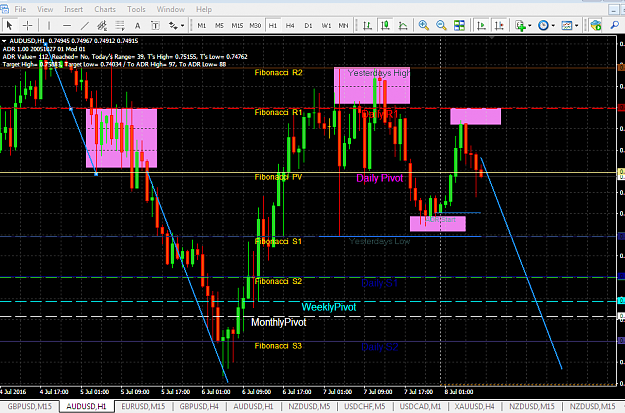Open the indicators list icon with green plus

pos(520,26)
